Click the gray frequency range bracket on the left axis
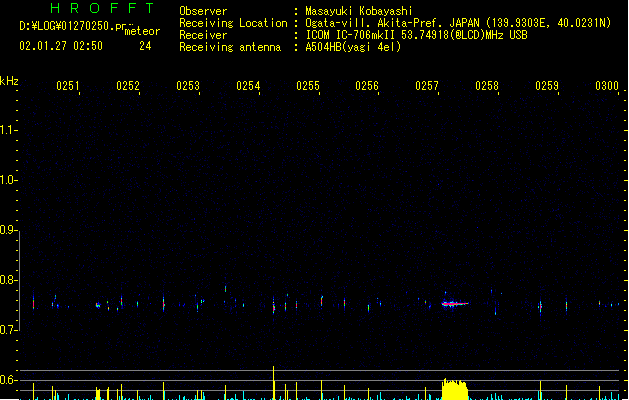The height and width of the screenshot is (400, 629). (19, 280)
